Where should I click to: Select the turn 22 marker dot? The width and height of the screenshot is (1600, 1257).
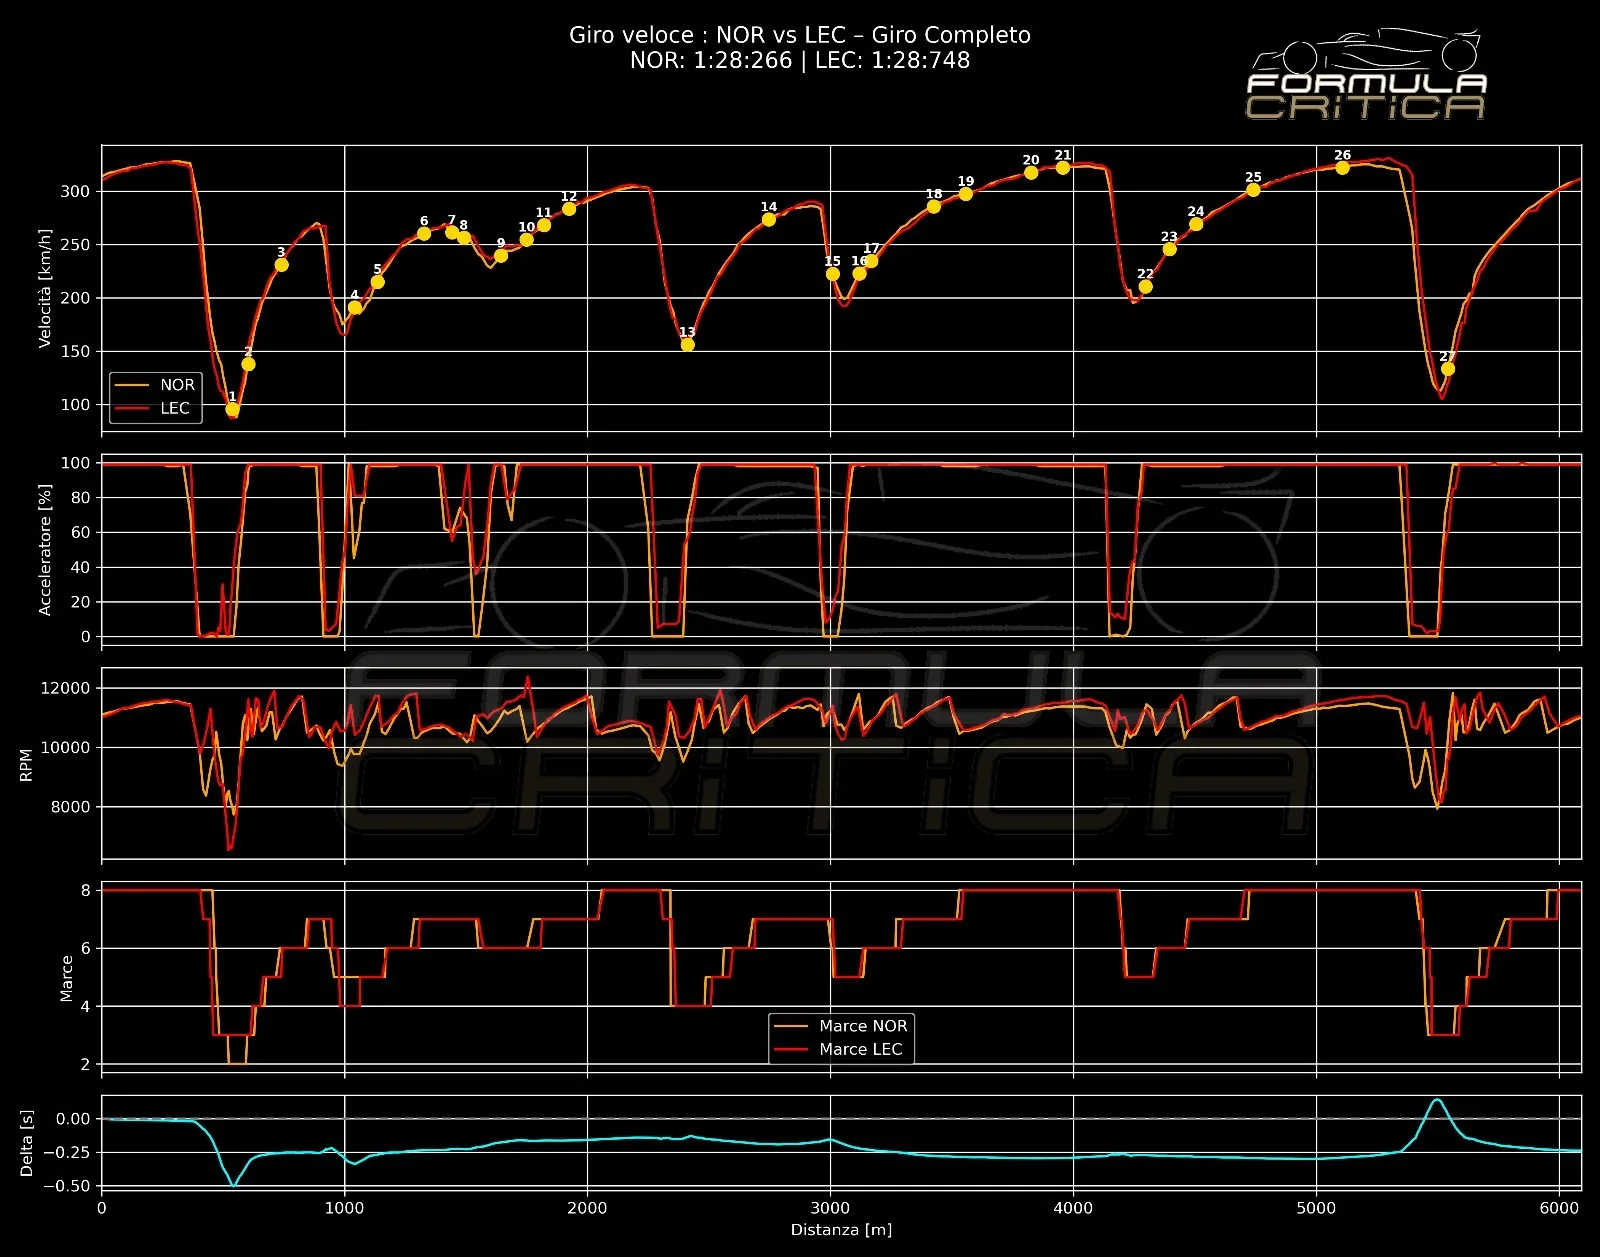1145,287
